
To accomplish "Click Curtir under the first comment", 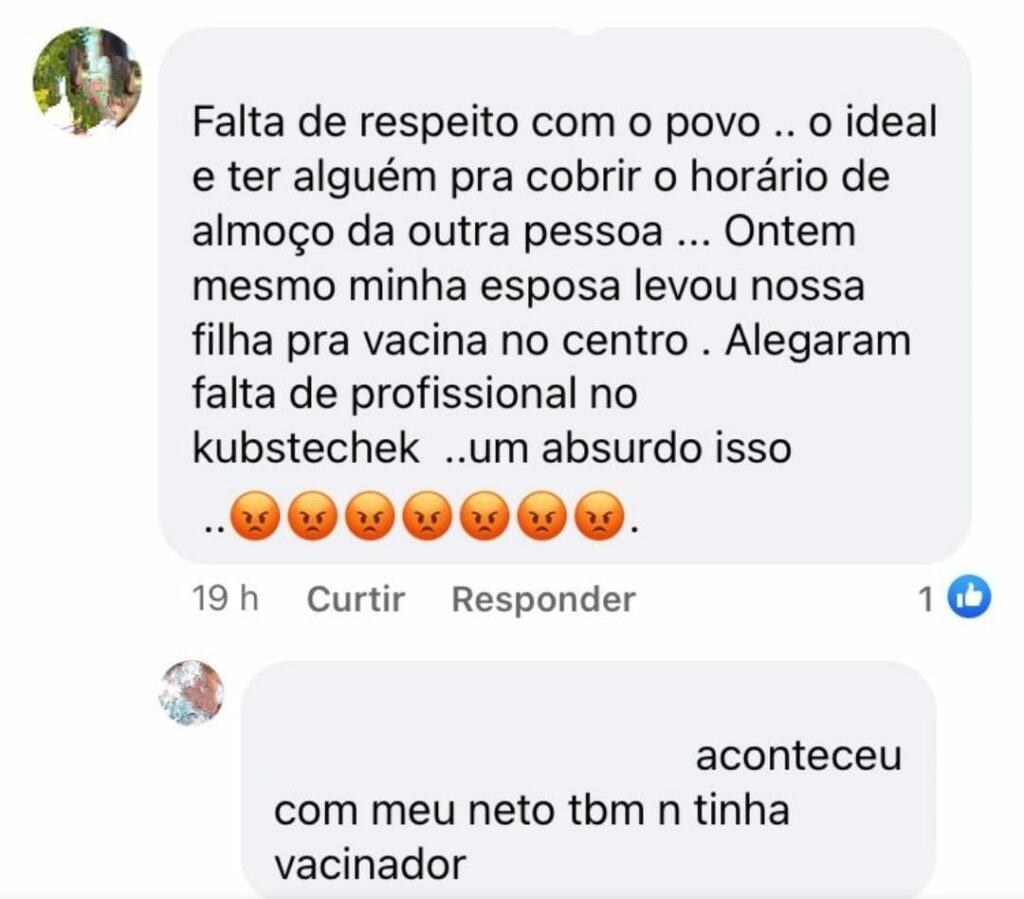I will pos(356,599).
